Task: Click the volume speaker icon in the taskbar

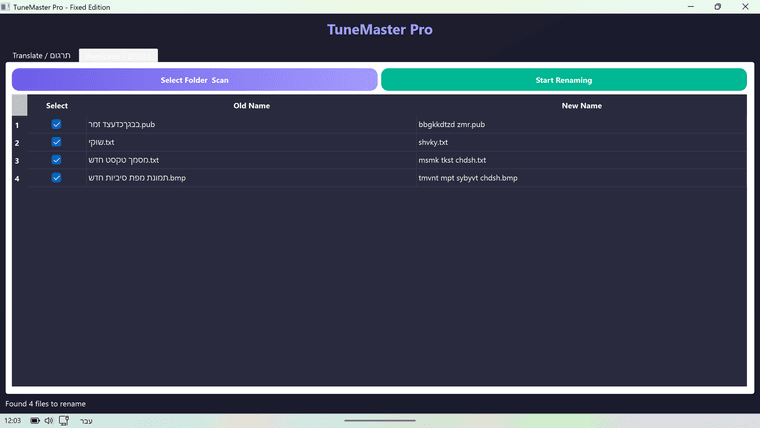Action: (48, 421)
